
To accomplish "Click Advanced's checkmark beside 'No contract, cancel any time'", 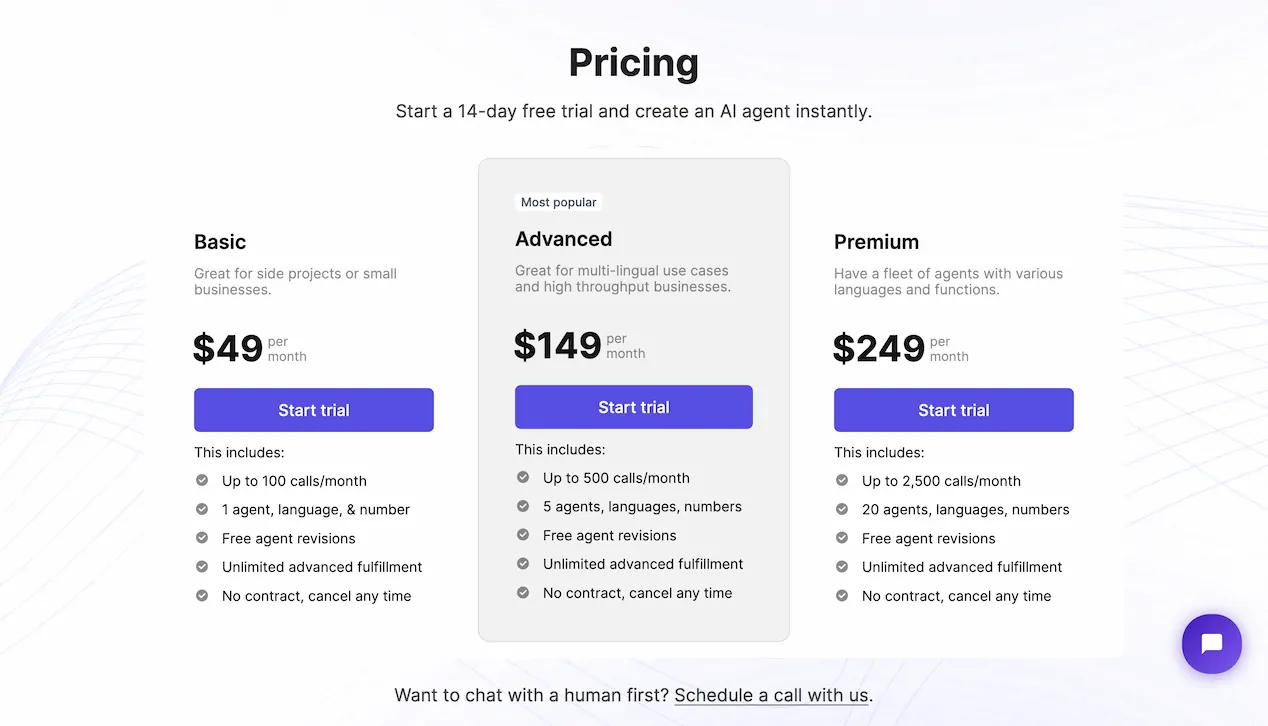I will (522, 593).
